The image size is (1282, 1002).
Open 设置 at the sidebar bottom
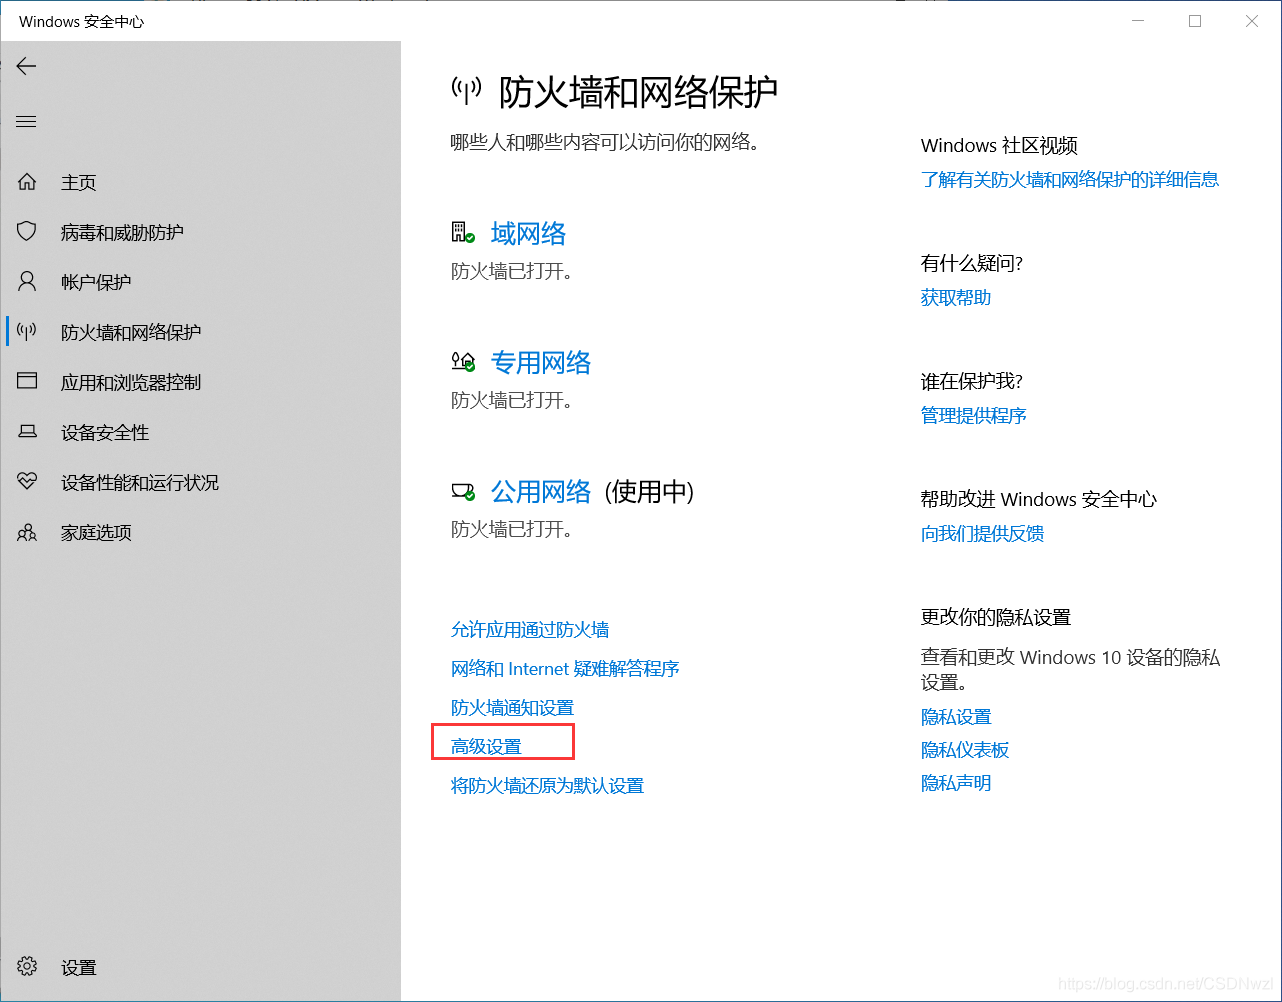(79, 968)
